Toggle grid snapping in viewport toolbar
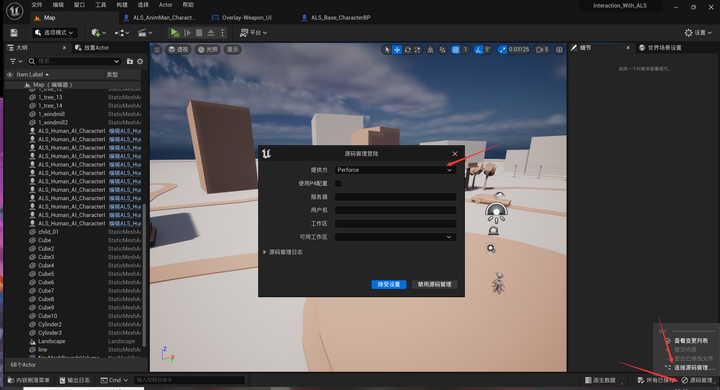Screen dimensions: 720x390 455,50
